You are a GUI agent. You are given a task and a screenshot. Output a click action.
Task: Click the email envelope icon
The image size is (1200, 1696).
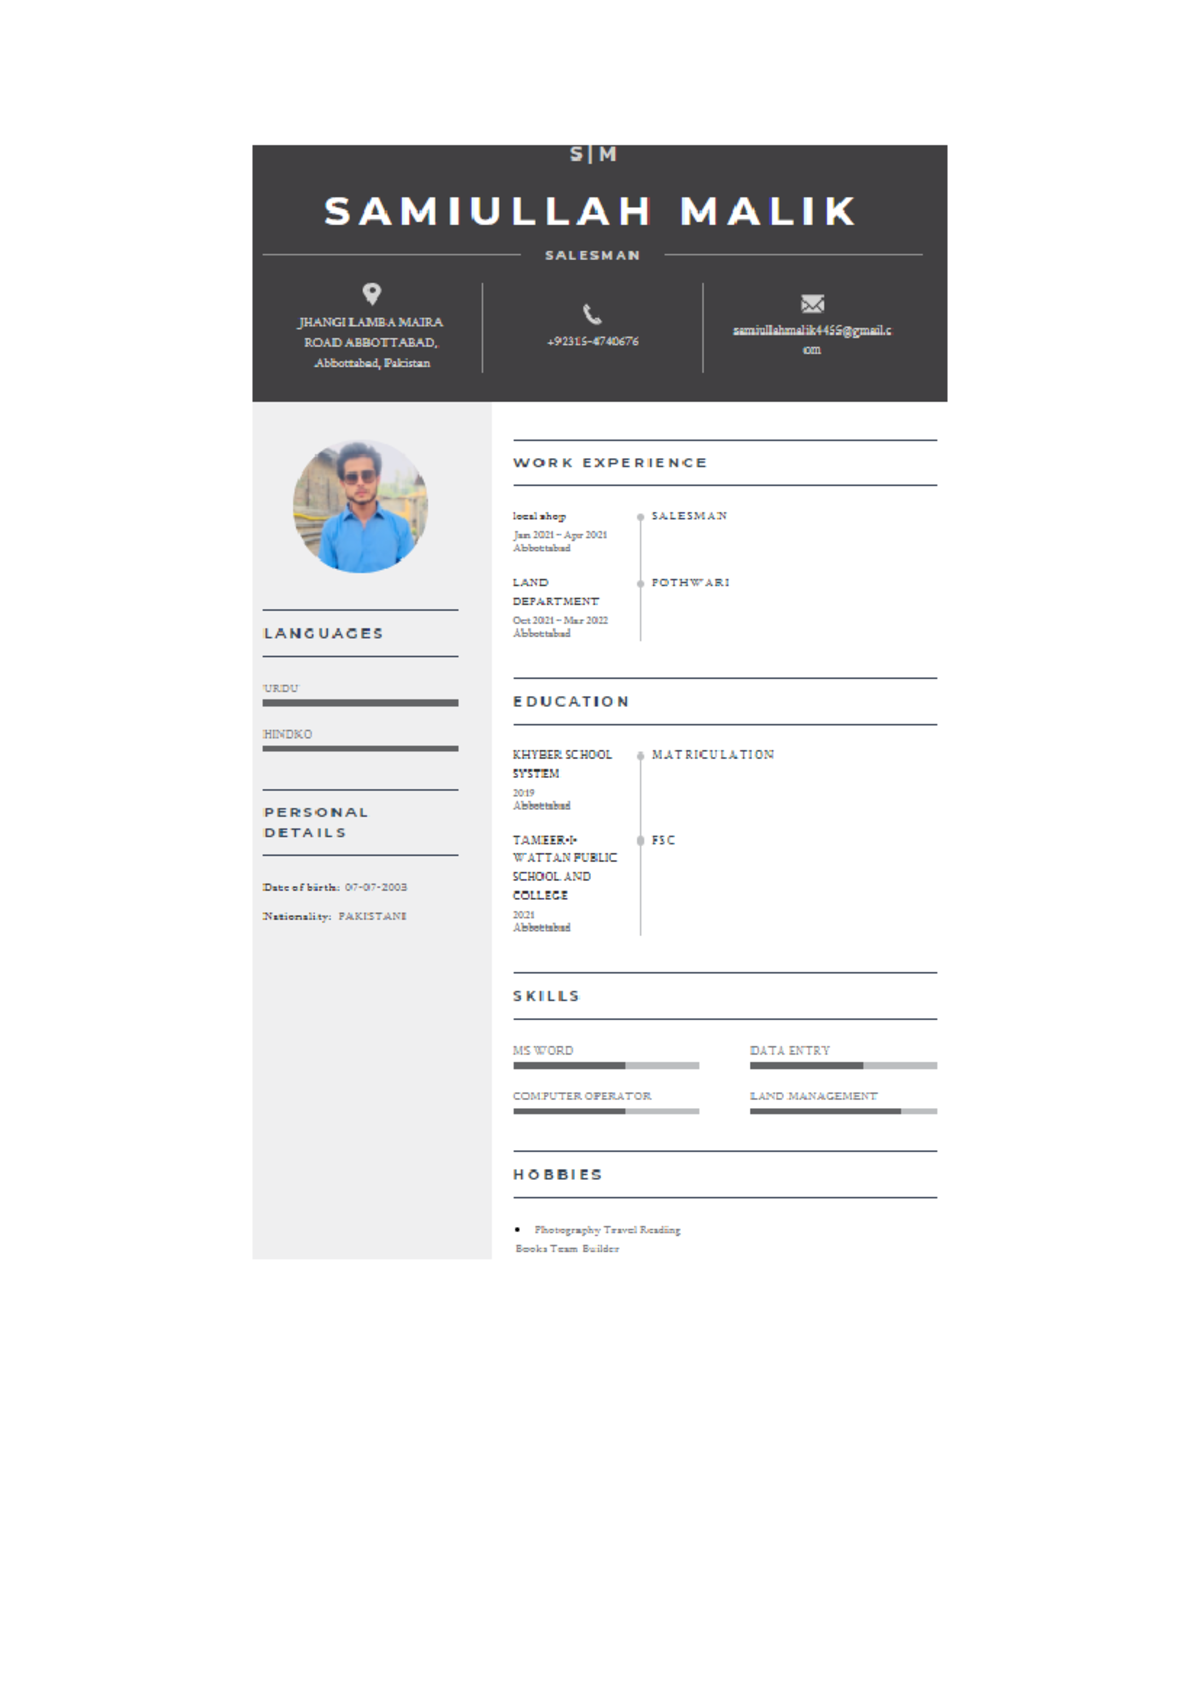coord(812,303)
